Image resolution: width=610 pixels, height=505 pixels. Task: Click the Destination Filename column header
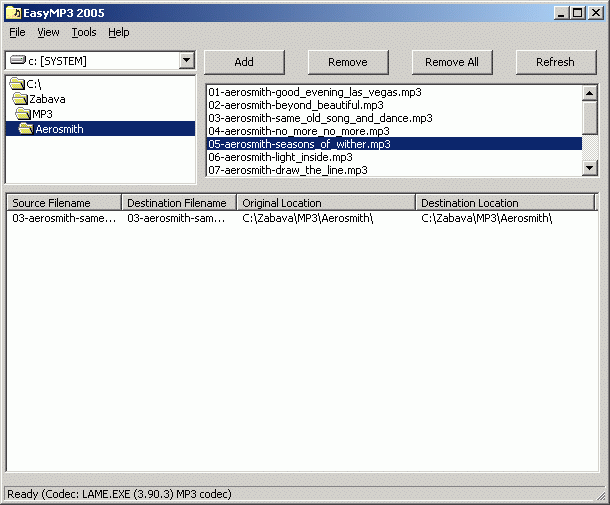[x=179, y=203]
